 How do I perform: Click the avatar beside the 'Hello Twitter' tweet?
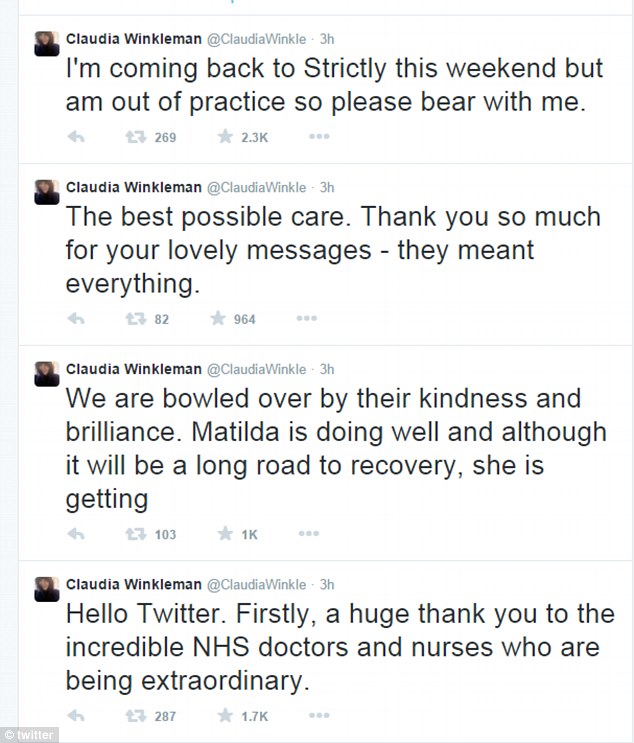(x=46, y=588)
